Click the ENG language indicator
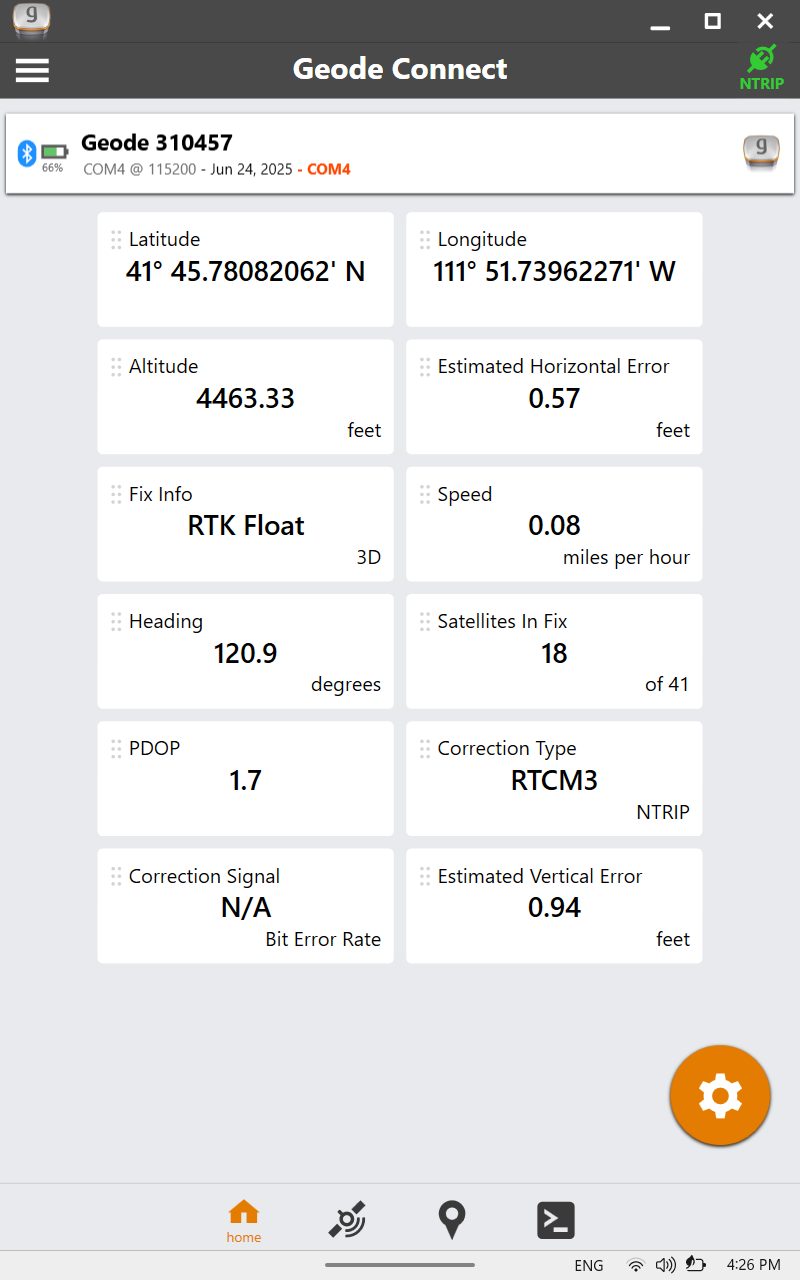 (589, 1265)
